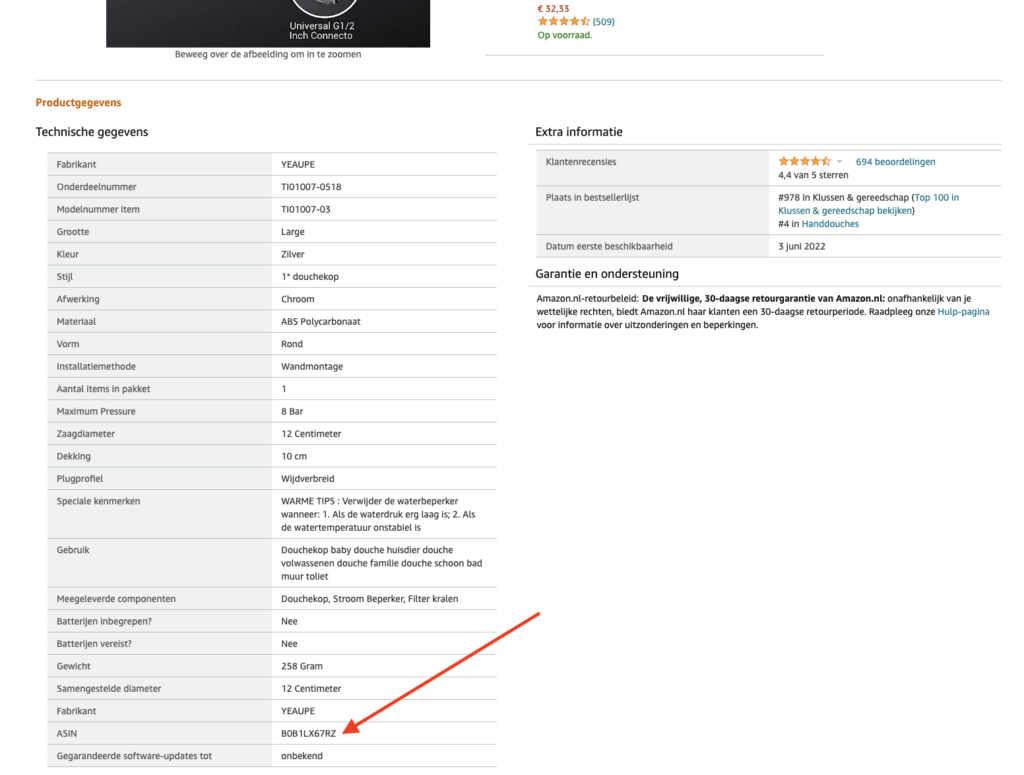Click the Extra informatie heading
1024x775 pixels.
[579, 132]
